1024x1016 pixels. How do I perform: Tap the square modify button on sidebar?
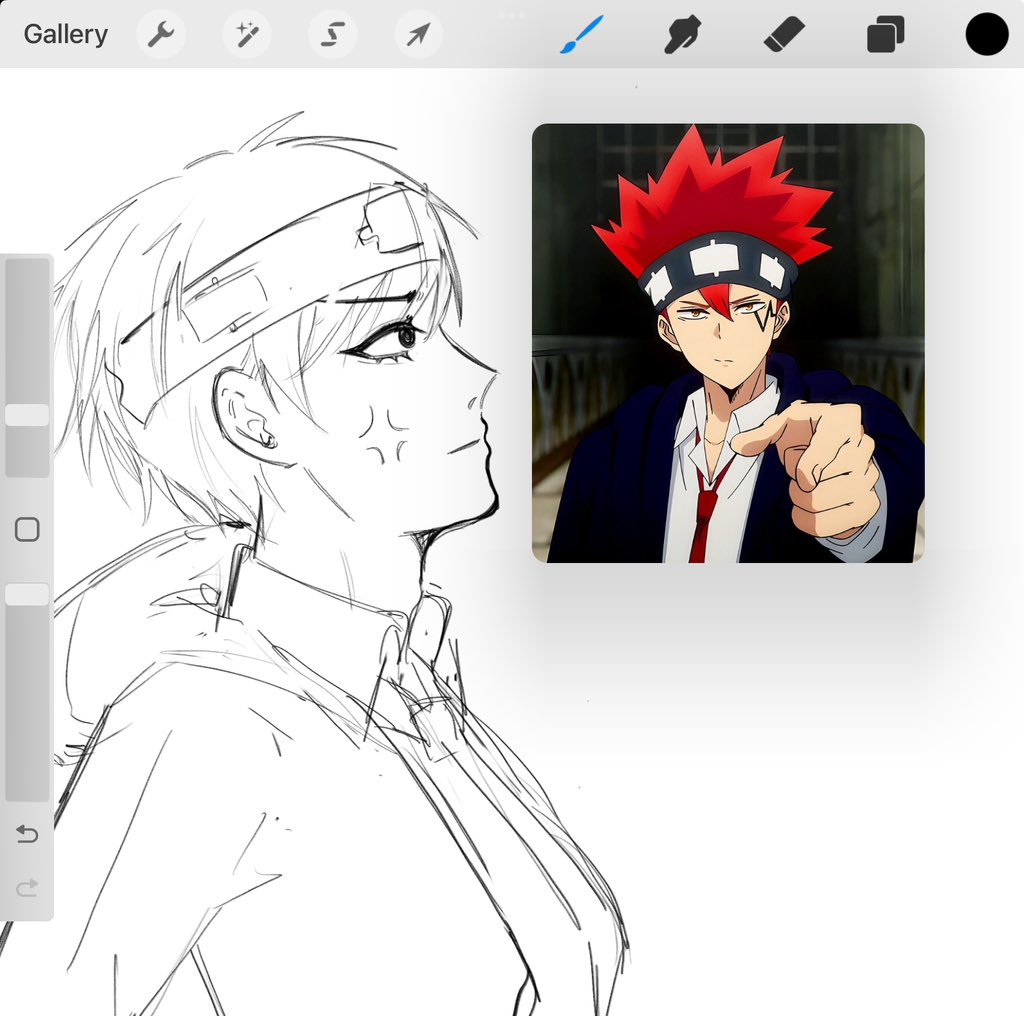pyautogui.click(x=27, y=530)
